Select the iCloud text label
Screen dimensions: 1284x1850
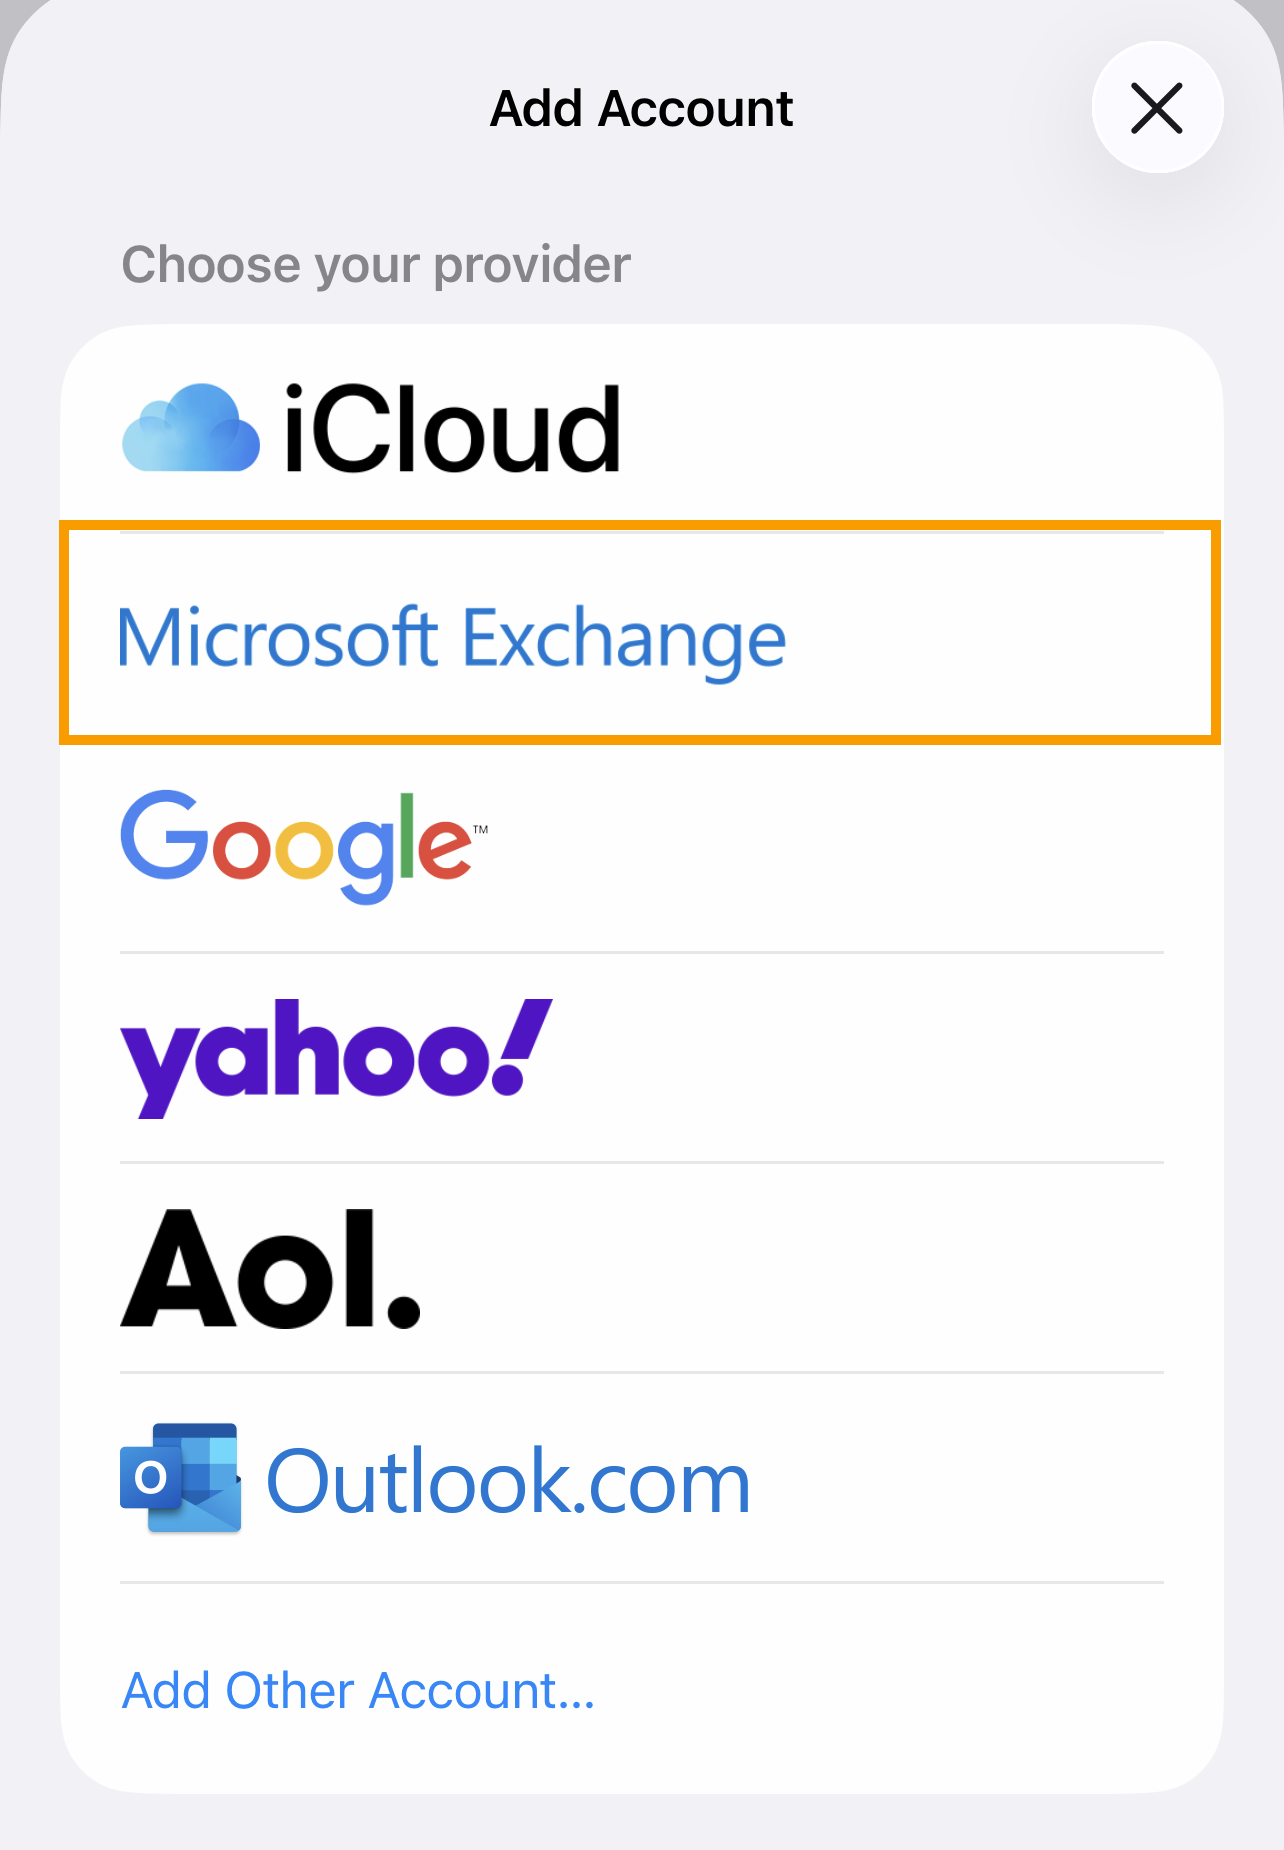pos(452,430)
